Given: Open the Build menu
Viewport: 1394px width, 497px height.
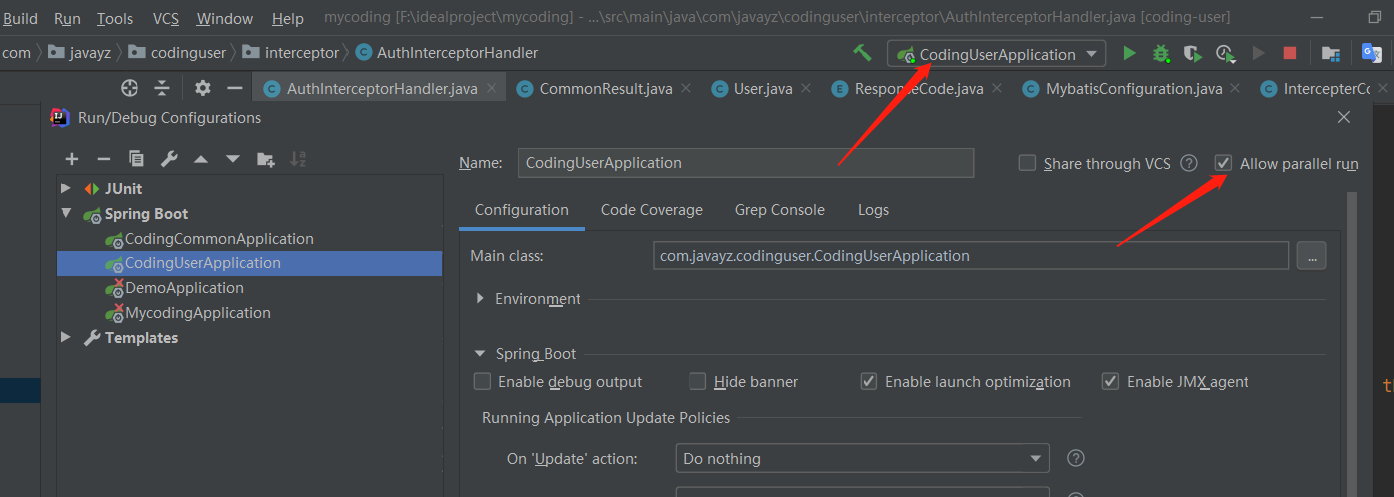Looking at the screenshot, I should point(20,18).
